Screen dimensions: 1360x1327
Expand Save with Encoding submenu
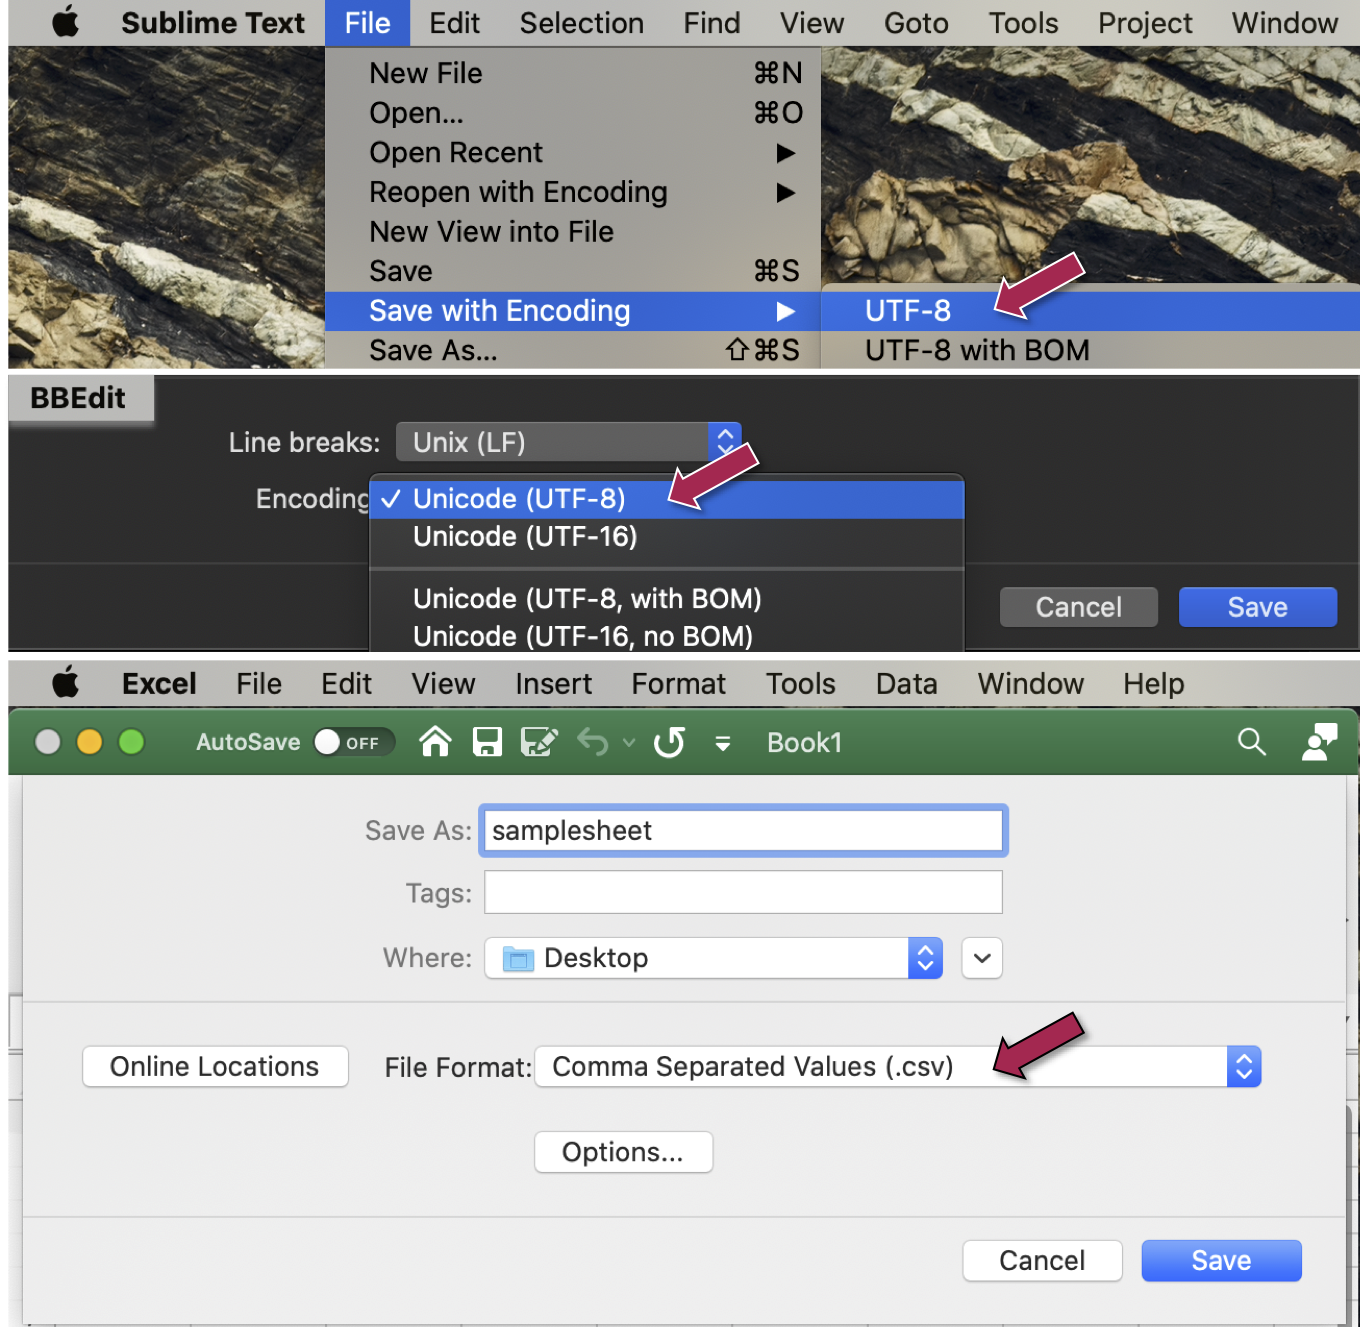click(573, 311)
